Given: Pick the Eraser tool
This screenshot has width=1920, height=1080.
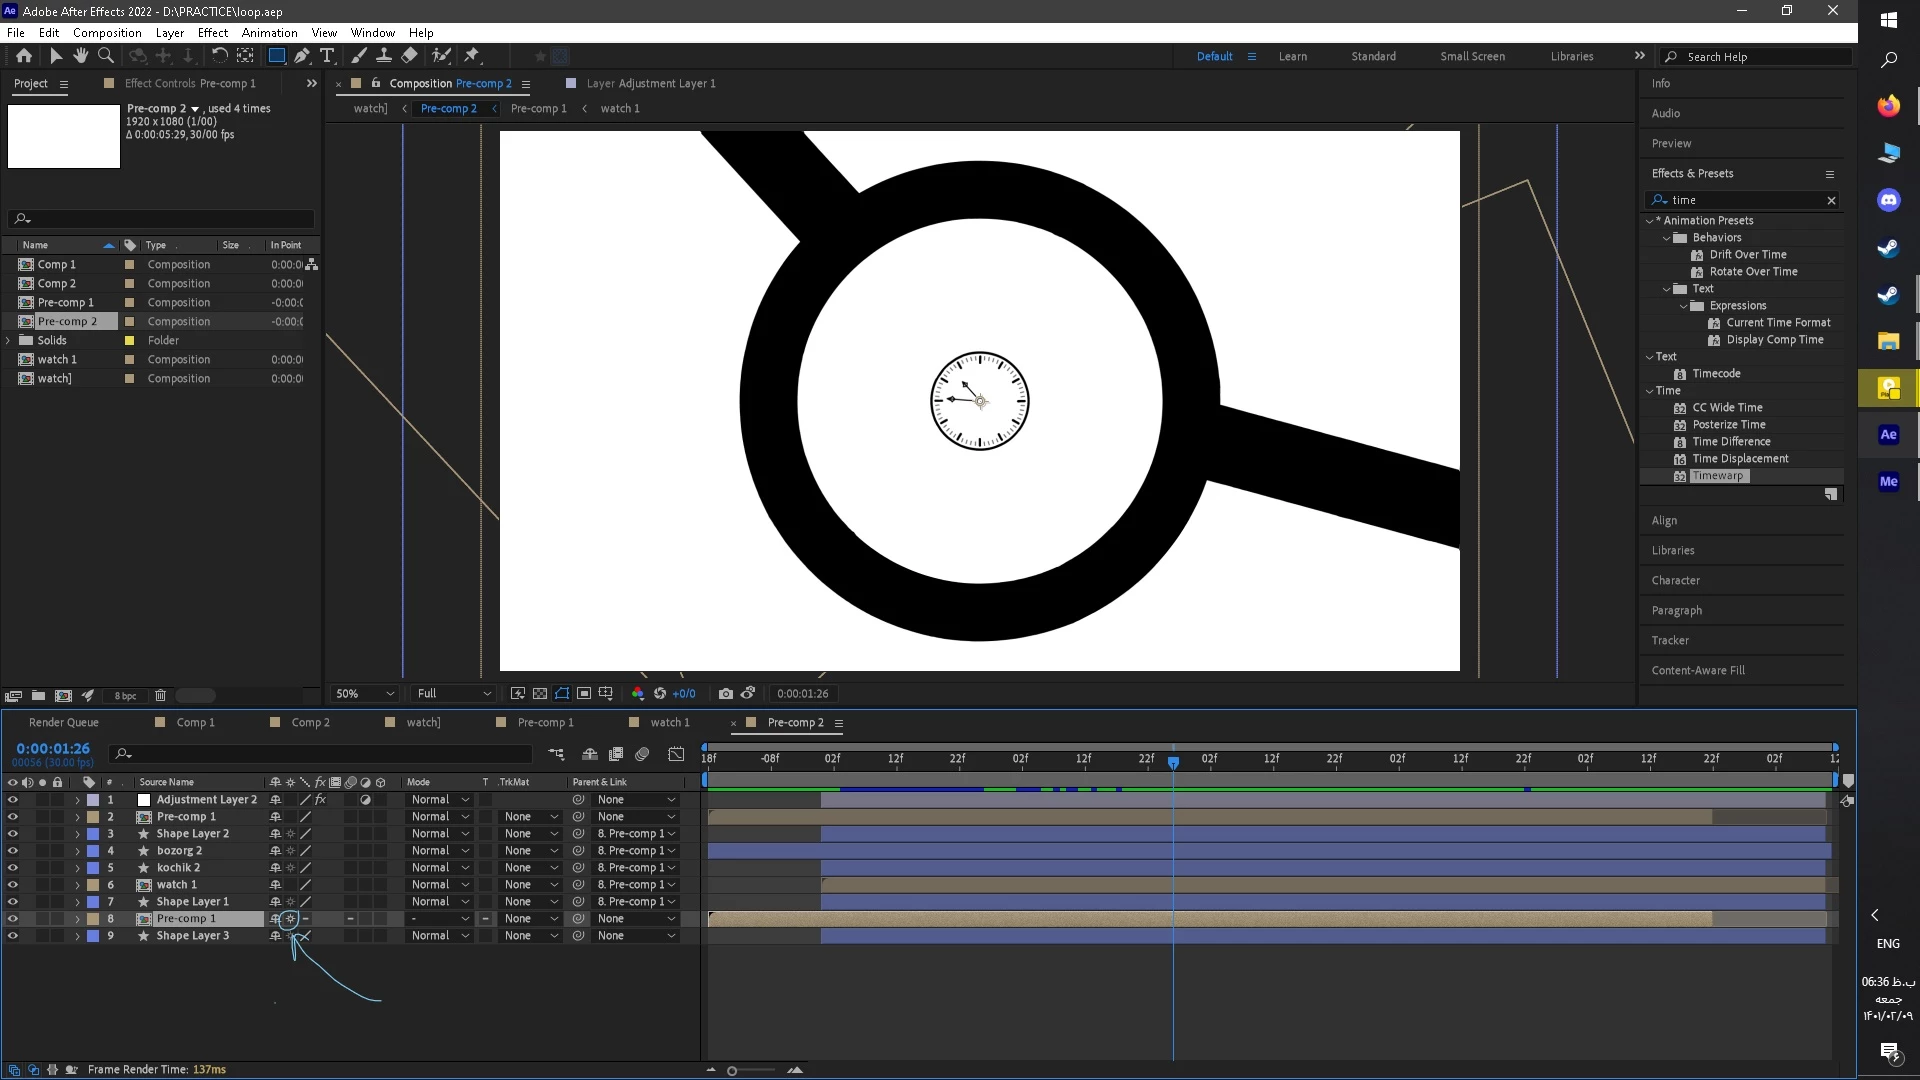Looking at the screenshot, I should coord(409,56).
